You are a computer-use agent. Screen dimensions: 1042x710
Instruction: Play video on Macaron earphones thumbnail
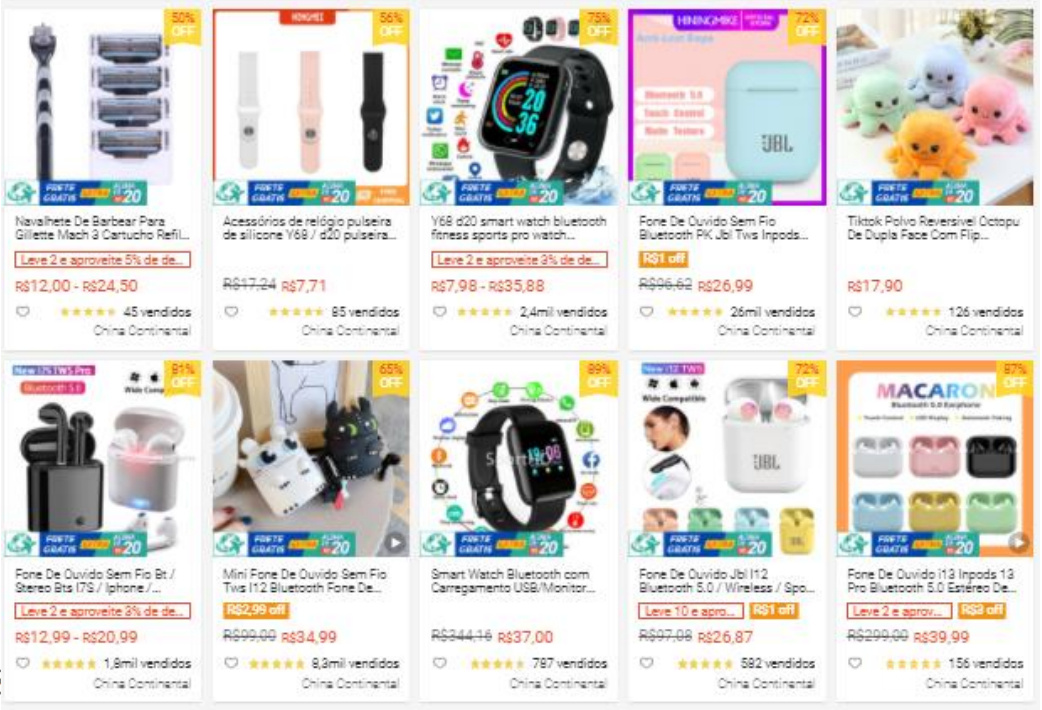pos(1018,542)
